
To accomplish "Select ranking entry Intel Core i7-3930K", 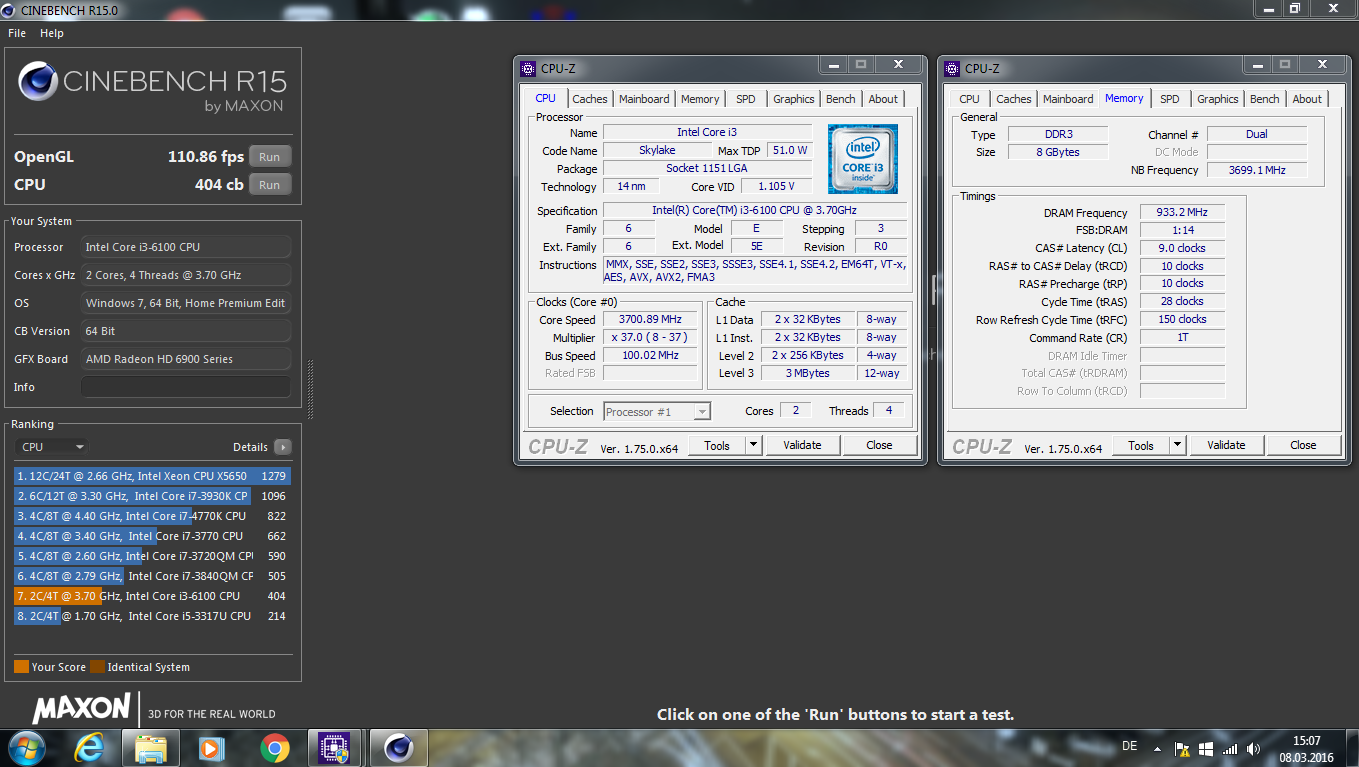I will coord(152,496).
